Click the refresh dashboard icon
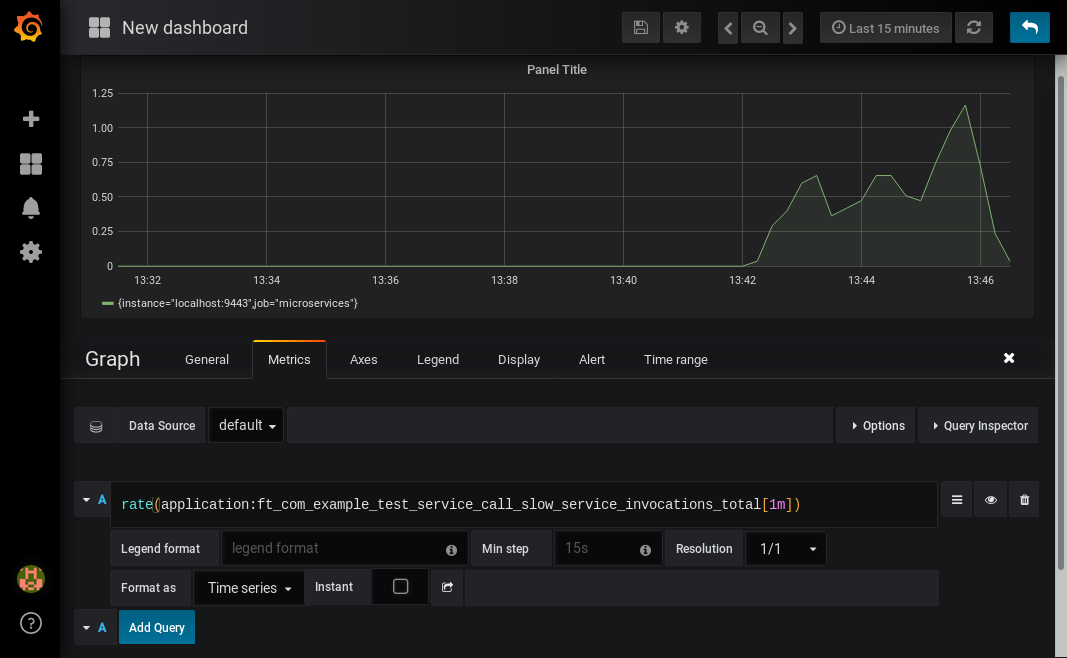 [x=974, y=28]
